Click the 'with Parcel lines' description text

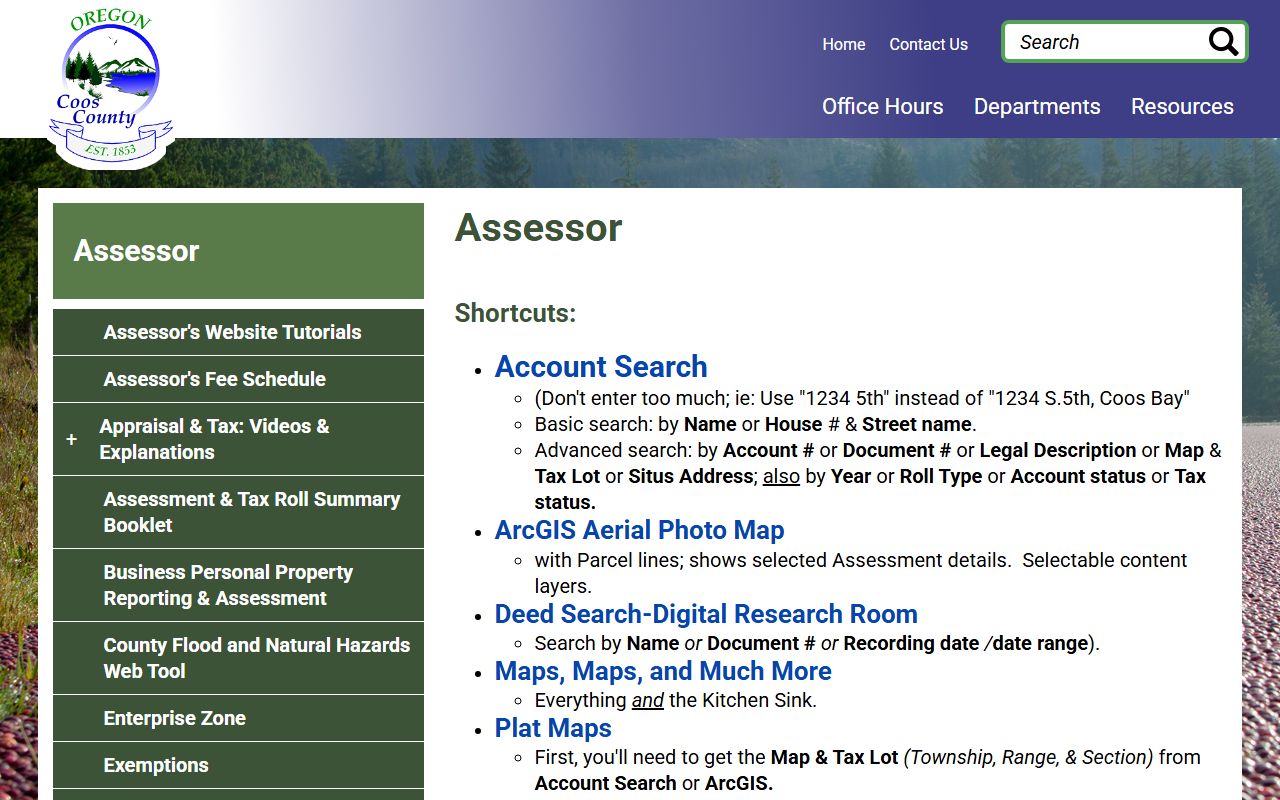click(861, 573)
